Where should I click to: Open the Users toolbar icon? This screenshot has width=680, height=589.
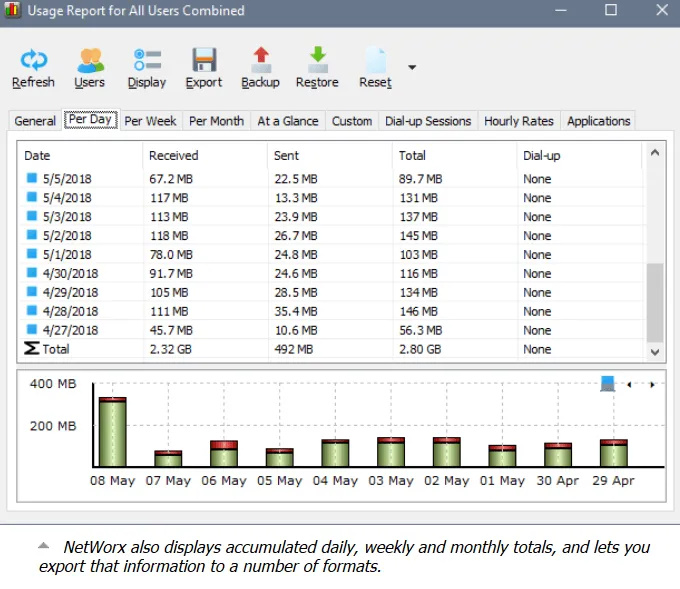coord(89,60)
